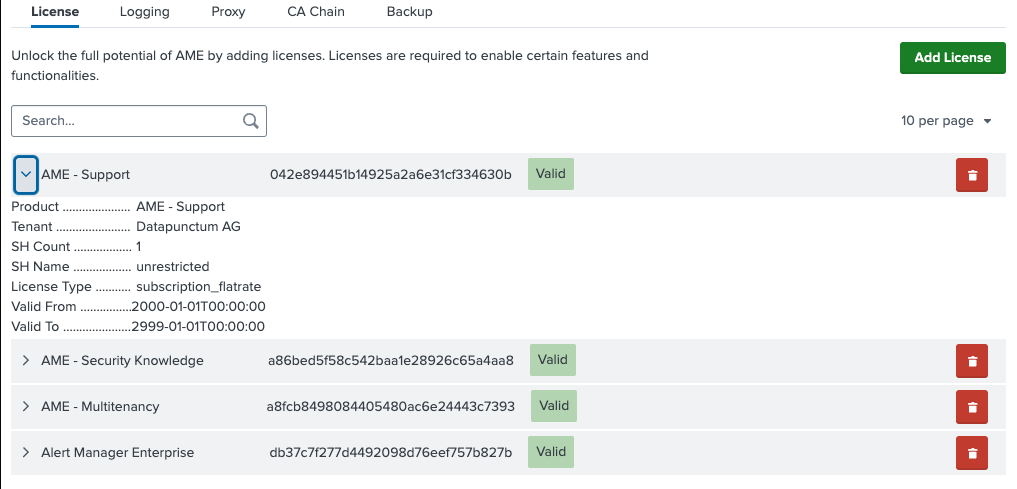The image size is (1017, 489).
Task: Open the 10 per page dropdown
Action: (x=946, y=121)
